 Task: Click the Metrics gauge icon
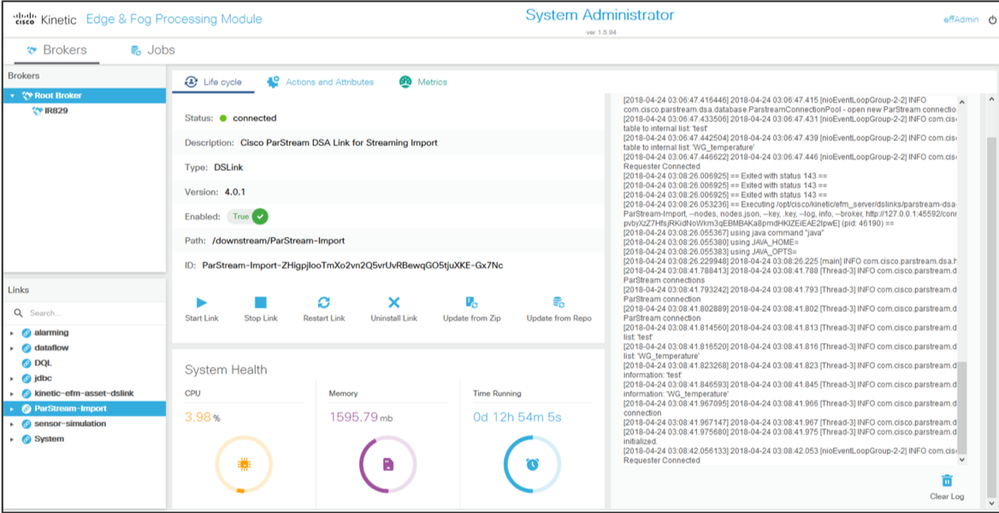(405, 82)
